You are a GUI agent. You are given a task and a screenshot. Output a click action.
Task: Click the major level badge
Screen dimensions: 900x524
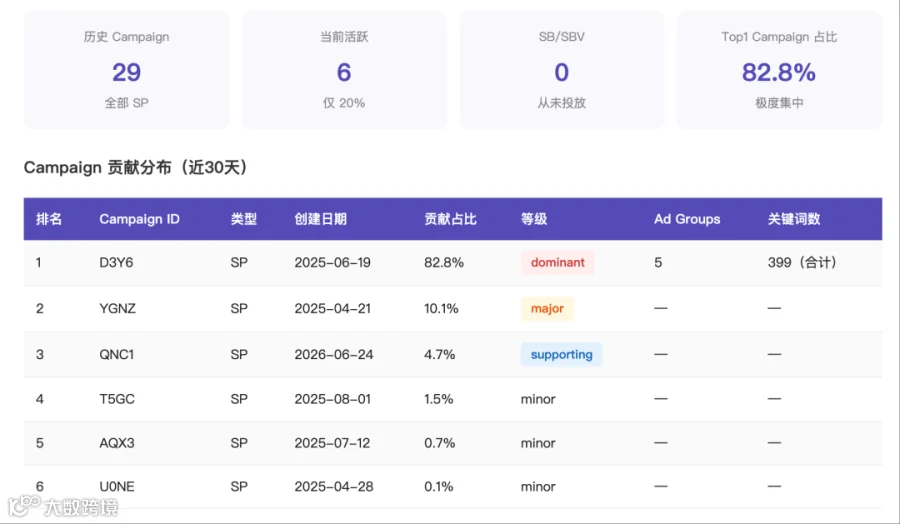click(547, 308)
